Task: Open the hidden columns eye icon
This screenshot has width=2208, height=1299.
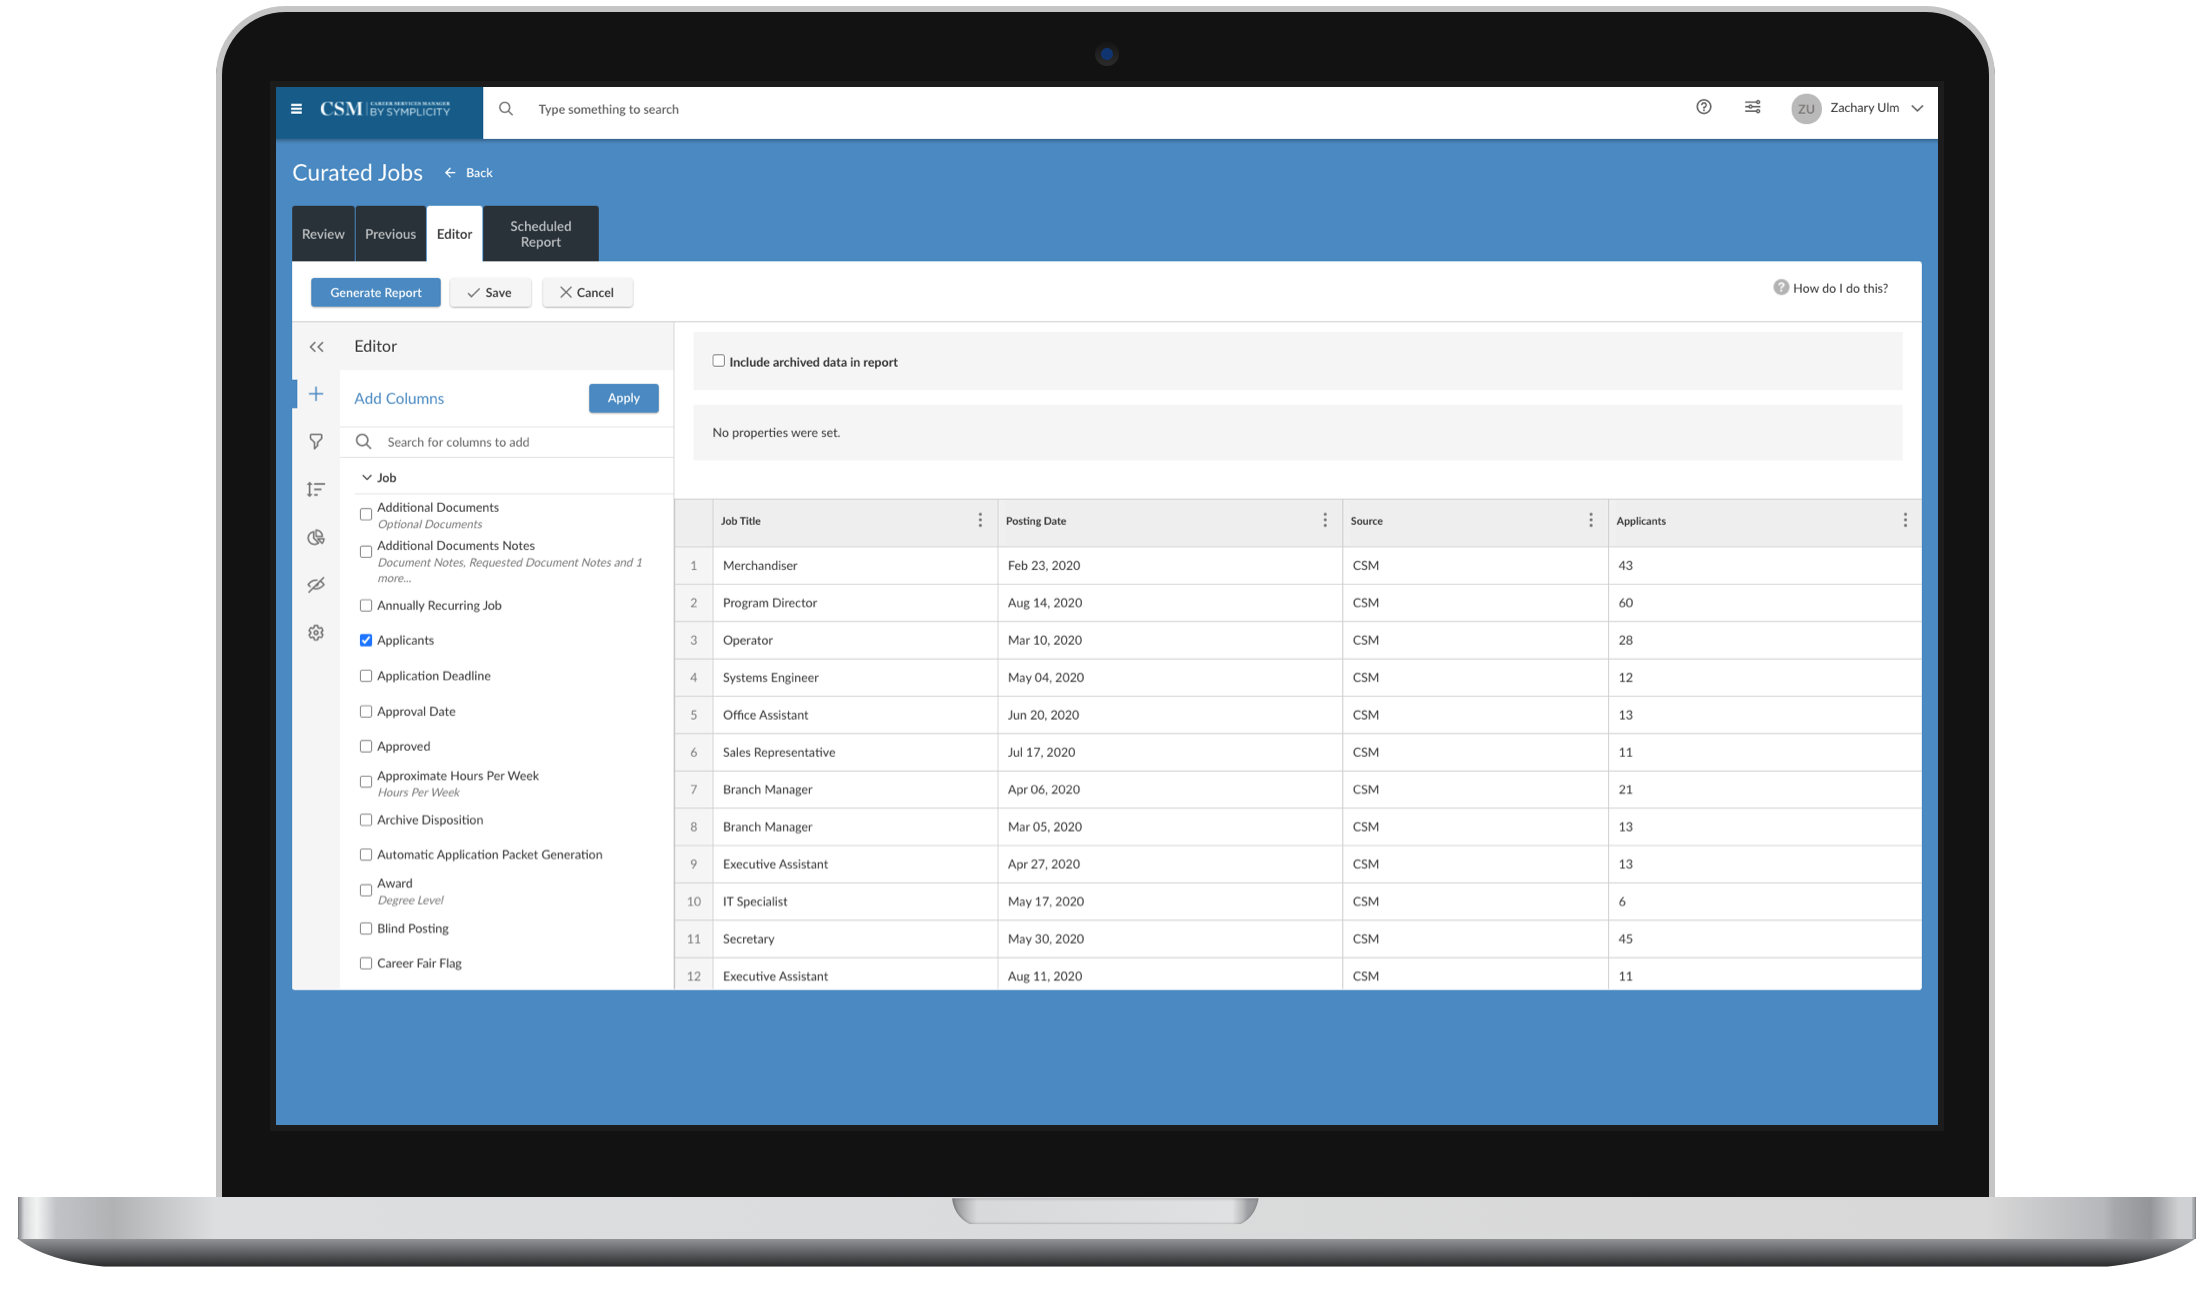Action: pyautogui.click(x=316, y=585)
